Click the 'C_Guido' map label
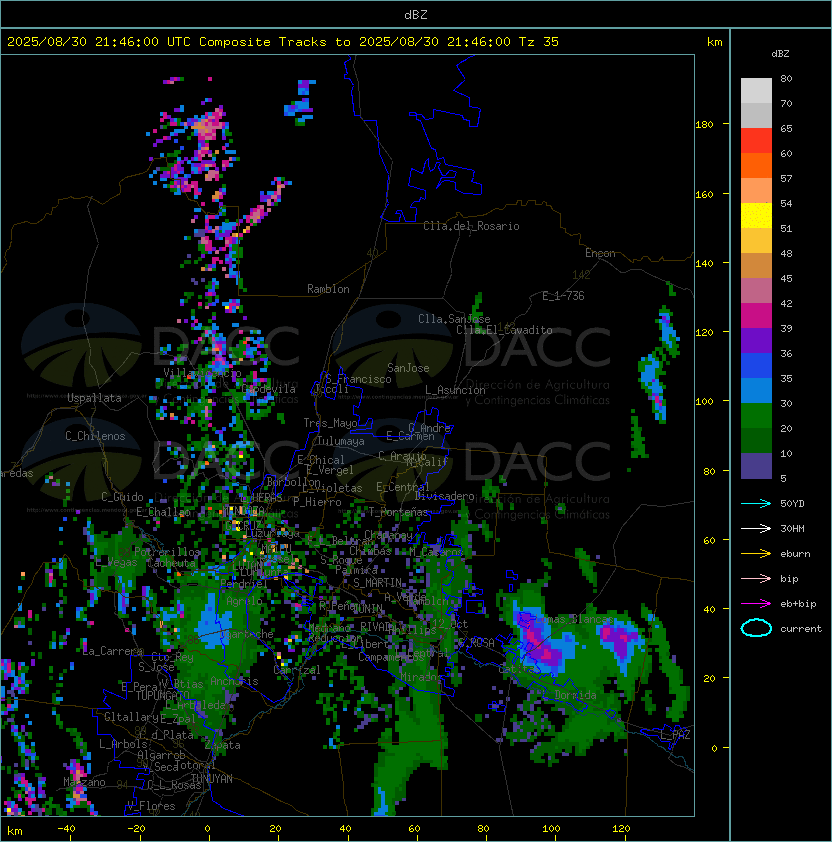Screen dimensions: 832x842 tap(122, 497)
